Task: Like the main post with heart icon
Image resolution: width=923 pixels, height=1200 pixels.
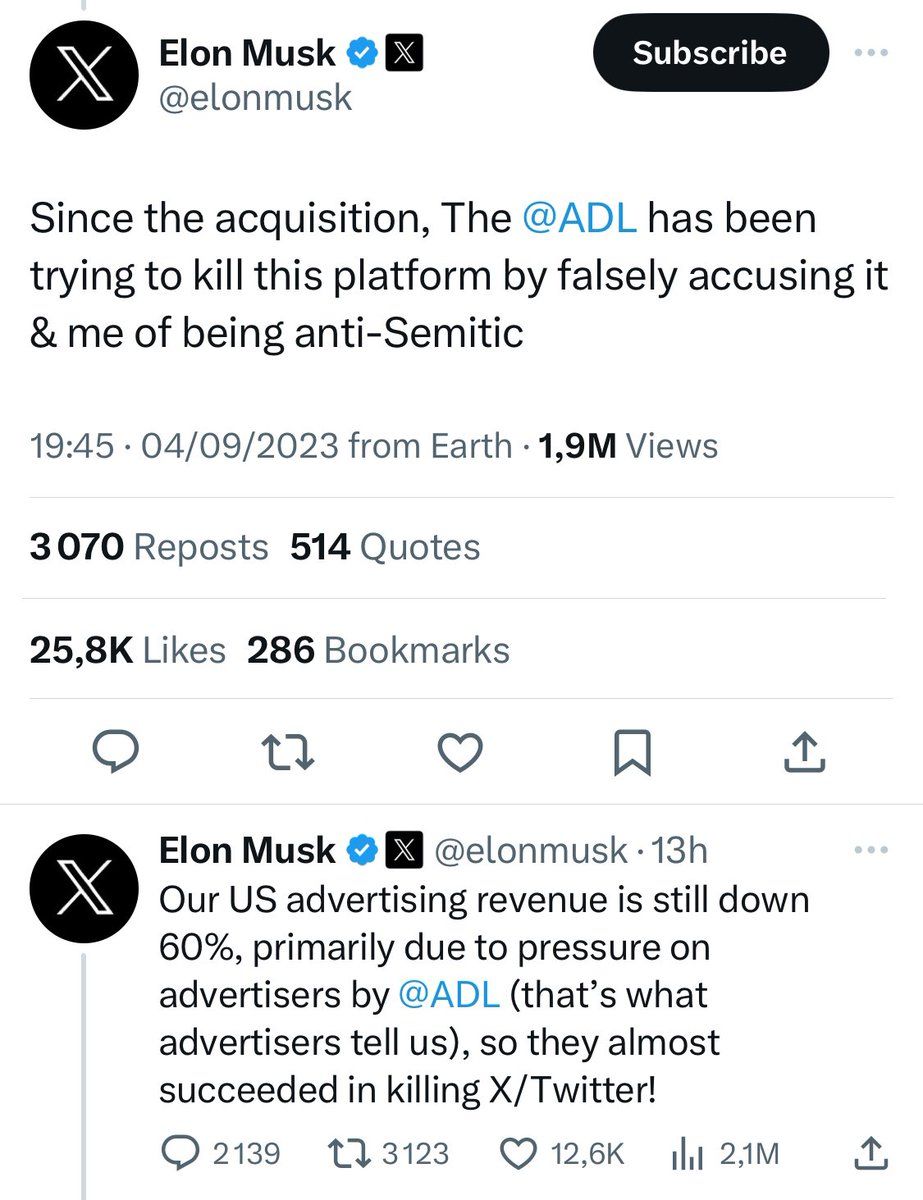Action: coord(461,753)
